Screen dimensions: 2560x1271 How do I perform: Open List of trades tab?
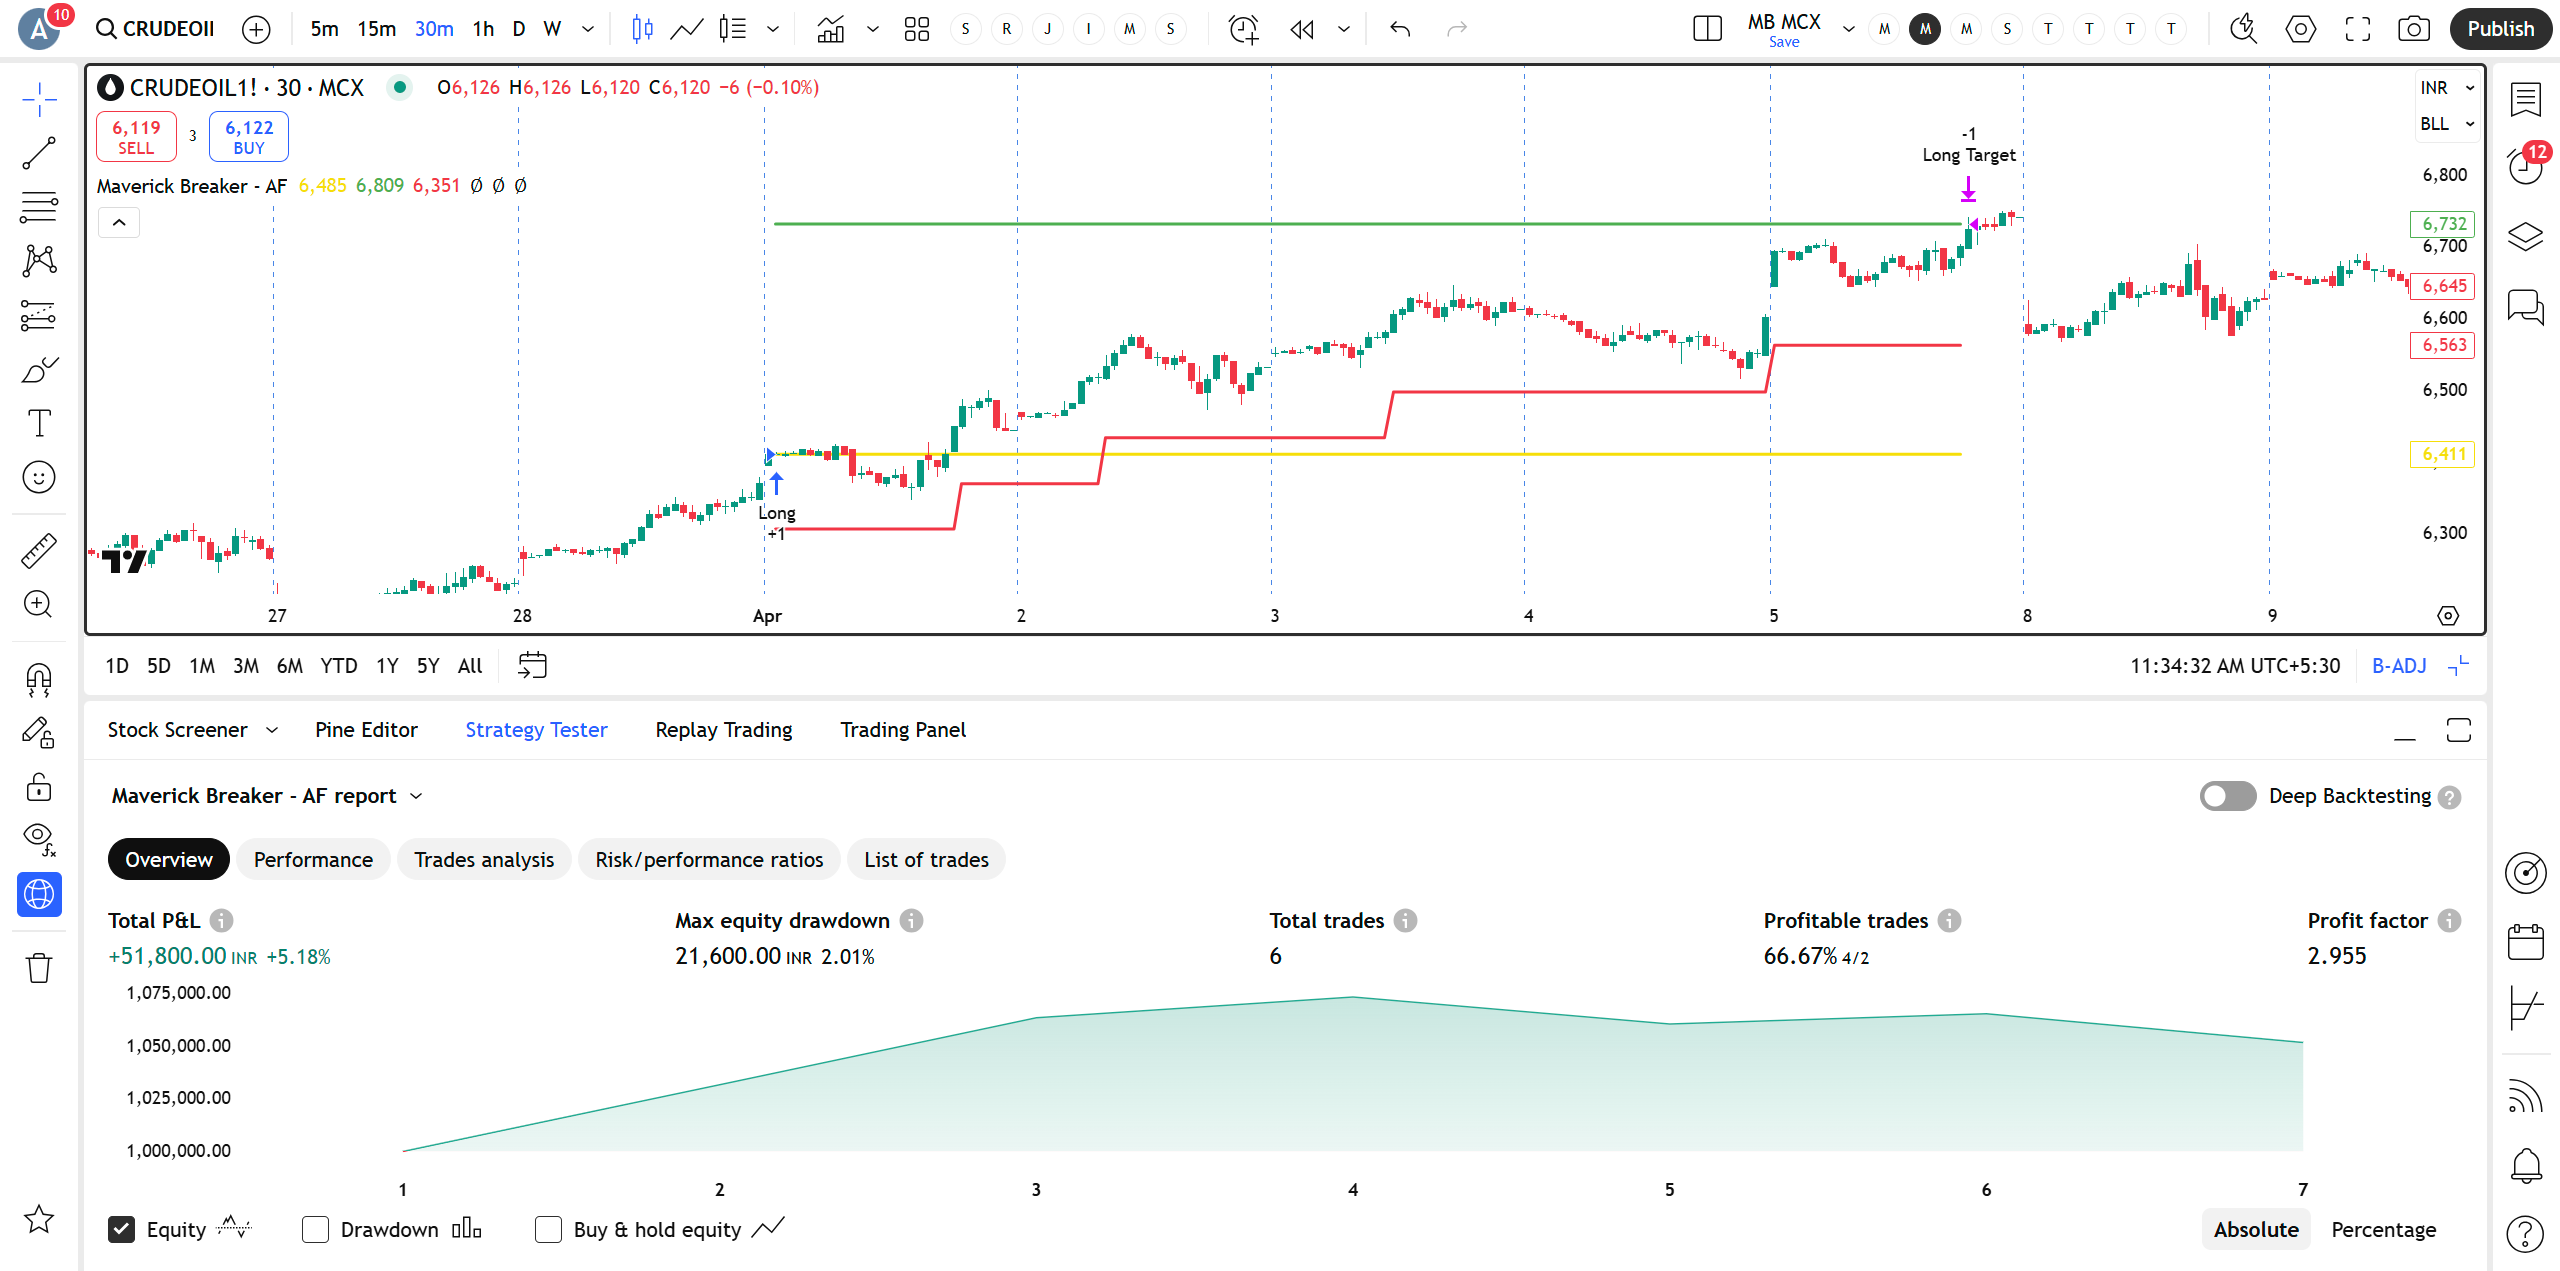pyautogui.click(x=926, y=860)
